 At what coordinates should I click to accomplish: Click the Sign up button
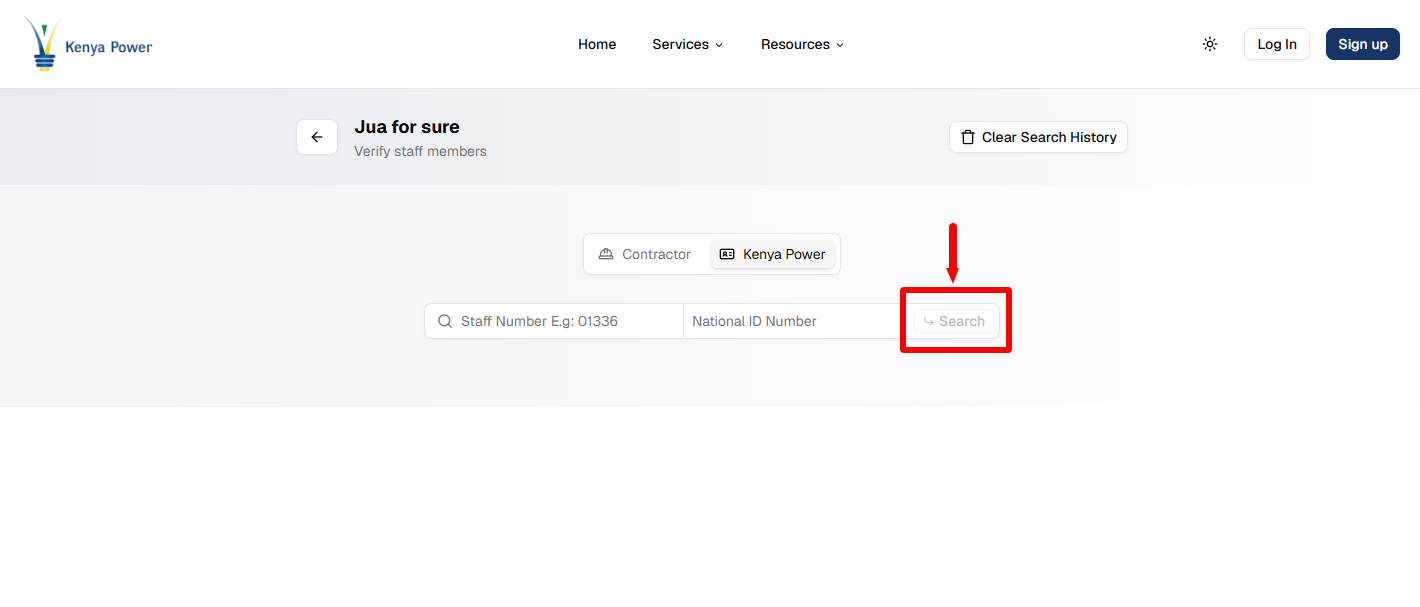click(1363, 44)
